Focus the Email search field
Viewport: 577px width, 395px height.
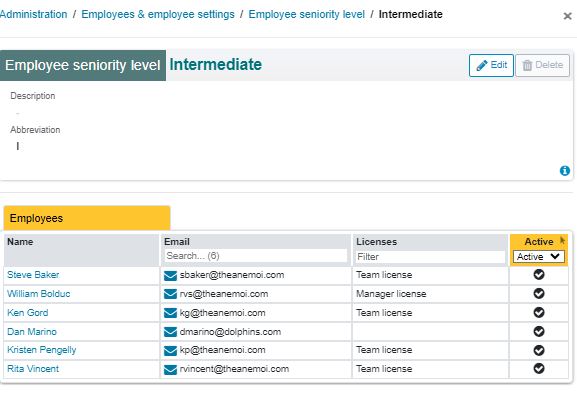point(255,256)
